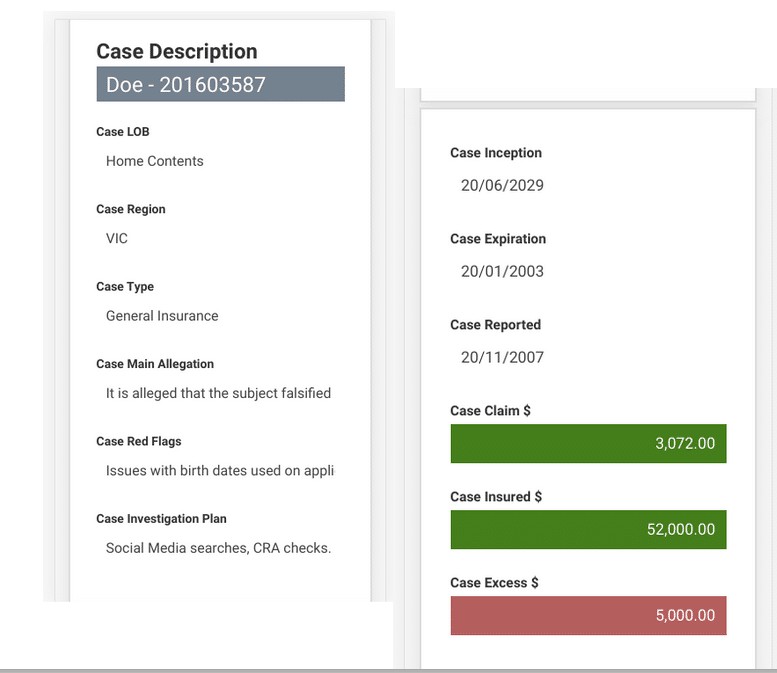Select the green Case Insured amount 52,000.00
The width and height of the screenshot is (777, 673).
pyautogui.click(x=588, y=530)
